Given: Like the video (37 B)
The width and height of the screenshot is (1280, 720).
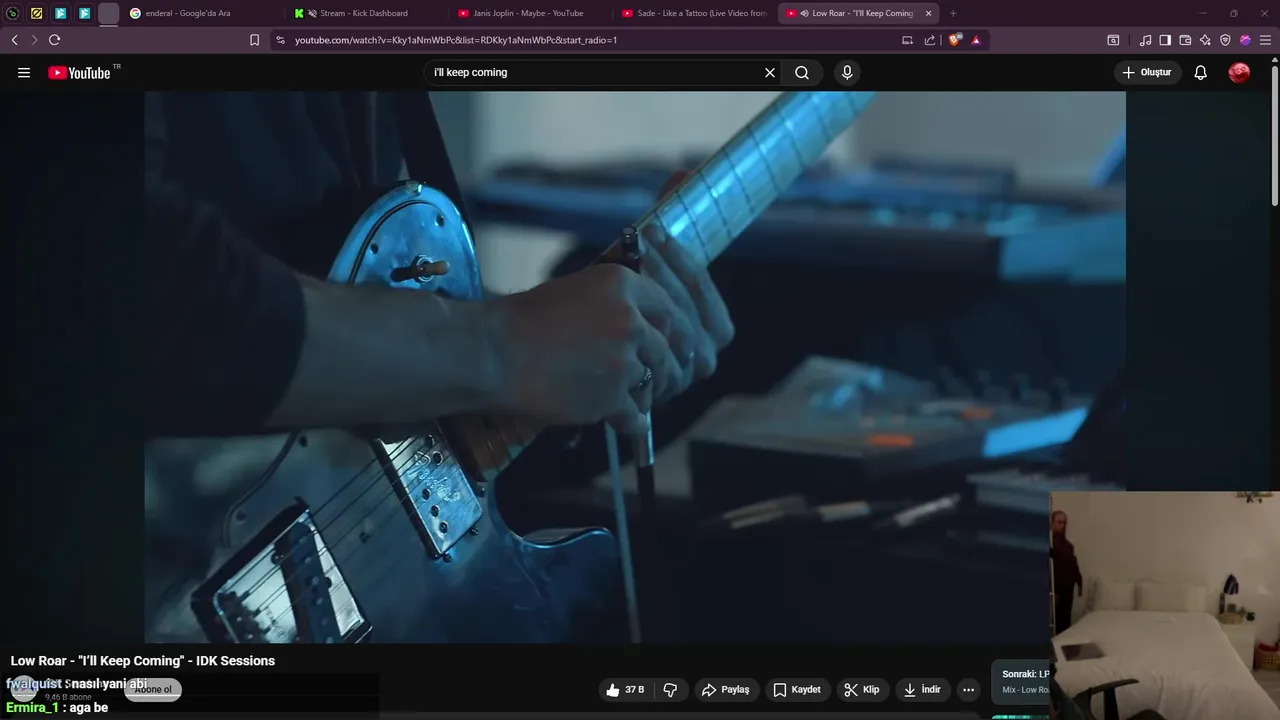Looking at the screenshot, I should 625,690.
